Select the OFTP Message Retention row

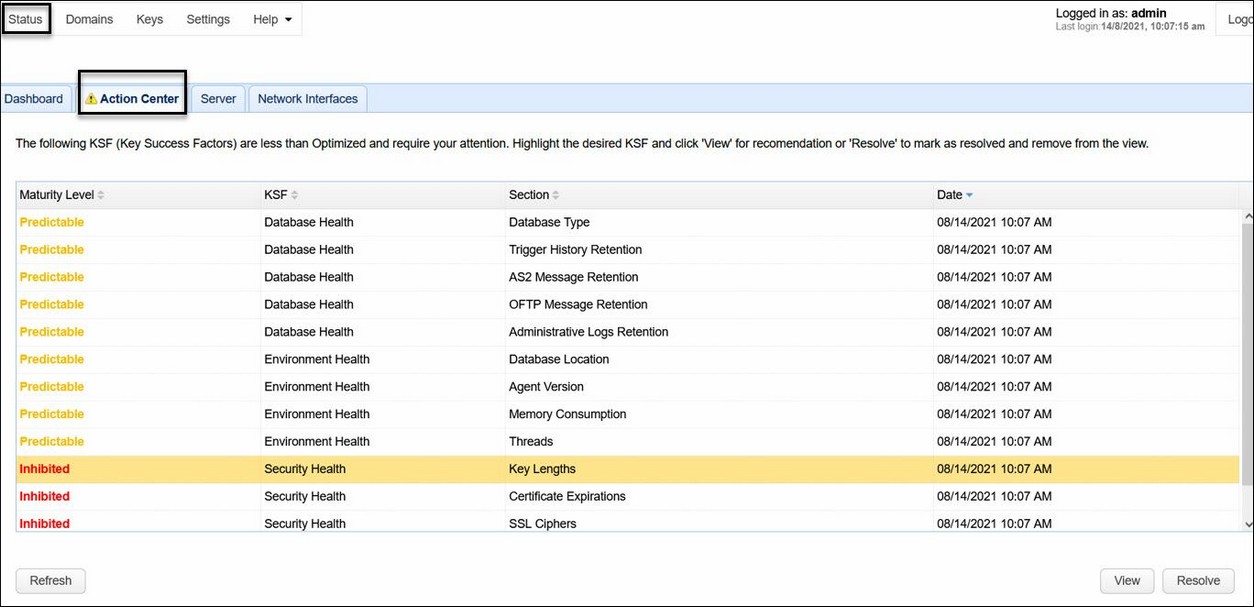tap(628, 304)
